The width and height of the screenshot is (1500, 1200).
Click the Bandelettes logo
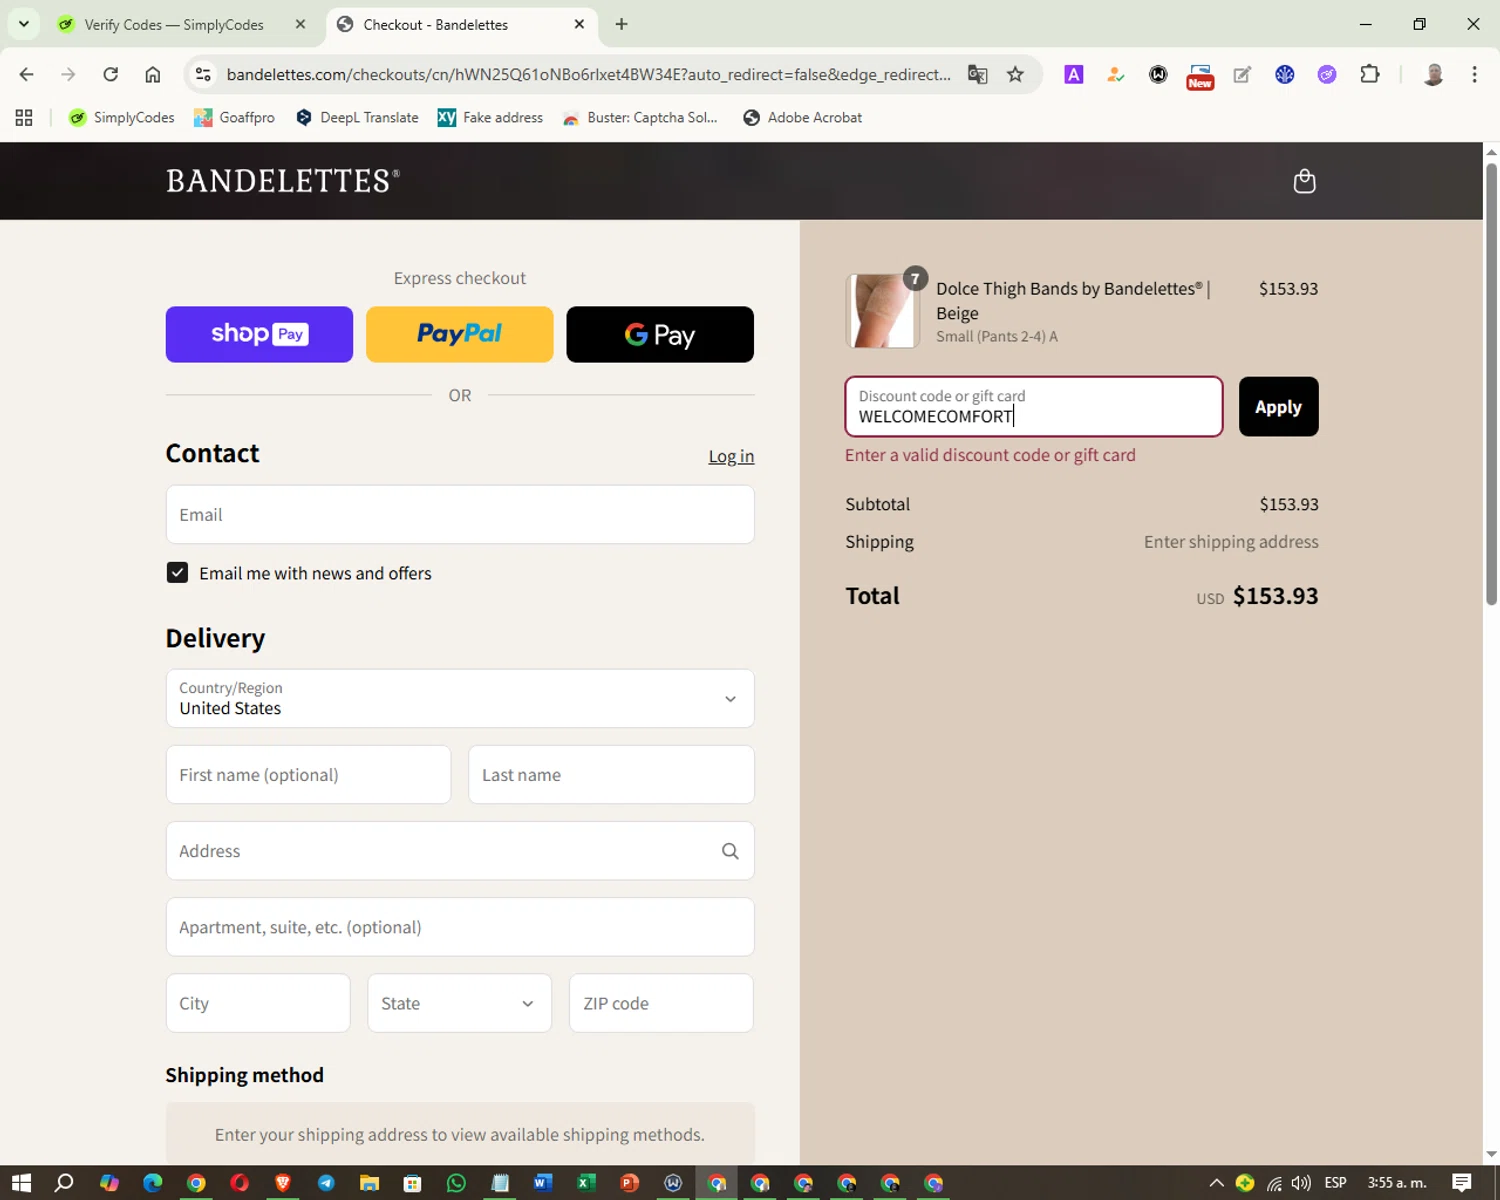point(282,181)
